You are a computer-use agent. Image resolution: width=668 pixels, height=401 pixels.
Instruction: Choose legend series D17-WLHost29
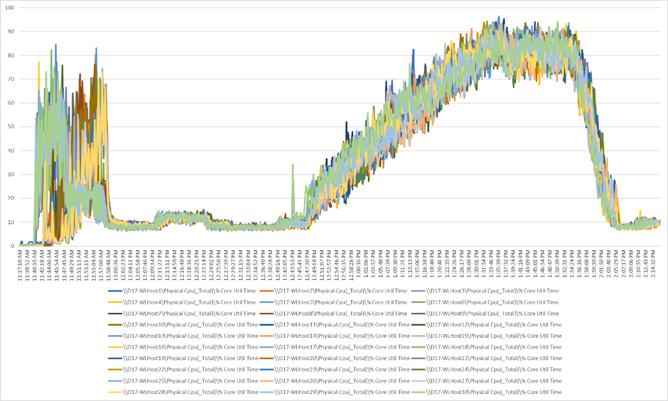(334, 392)
